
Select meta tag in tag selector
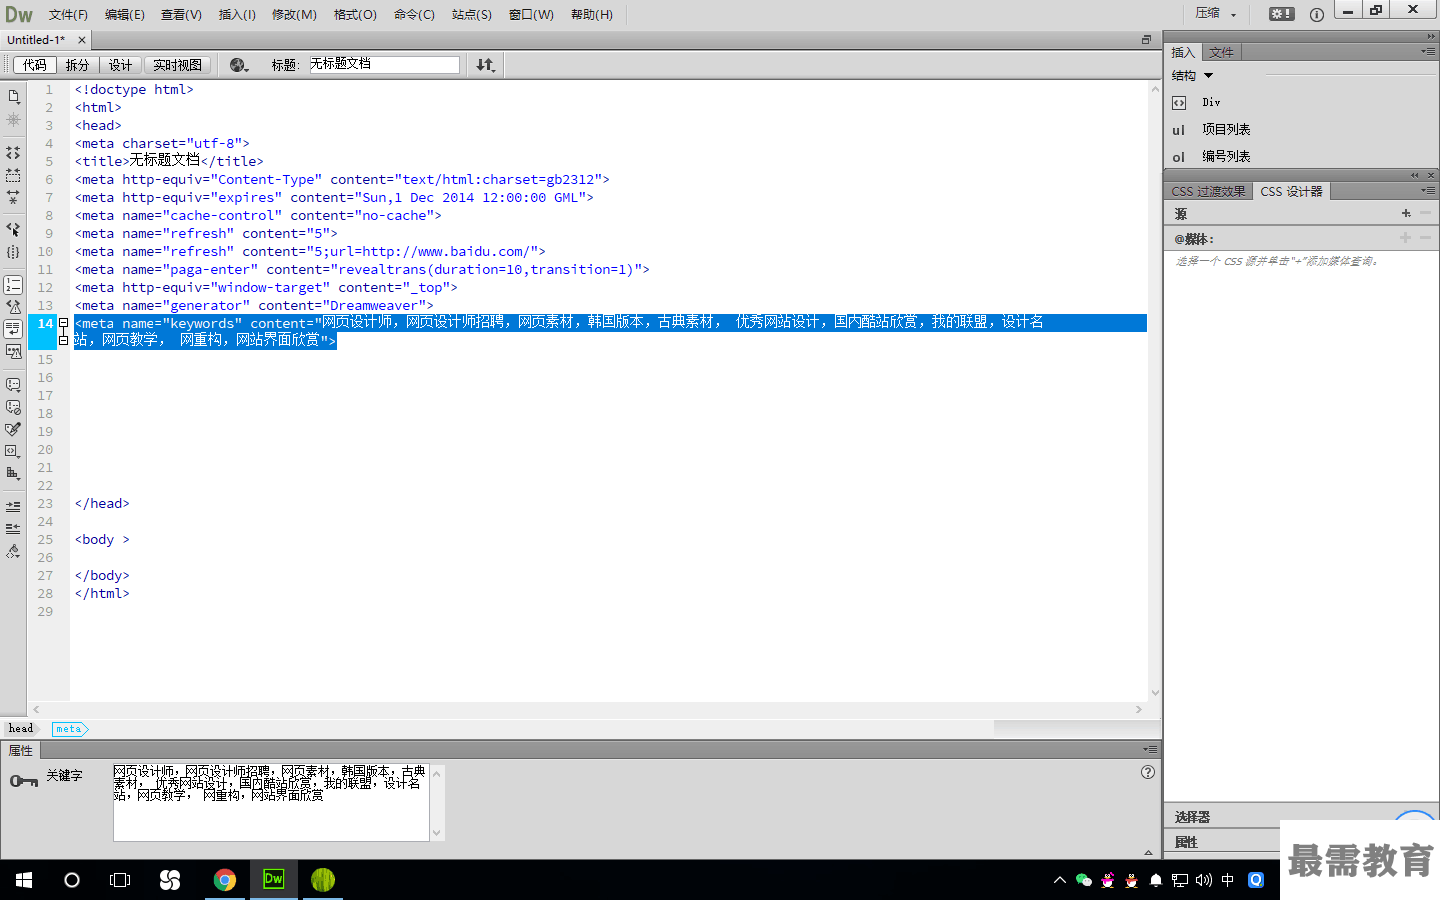(68, 729)
